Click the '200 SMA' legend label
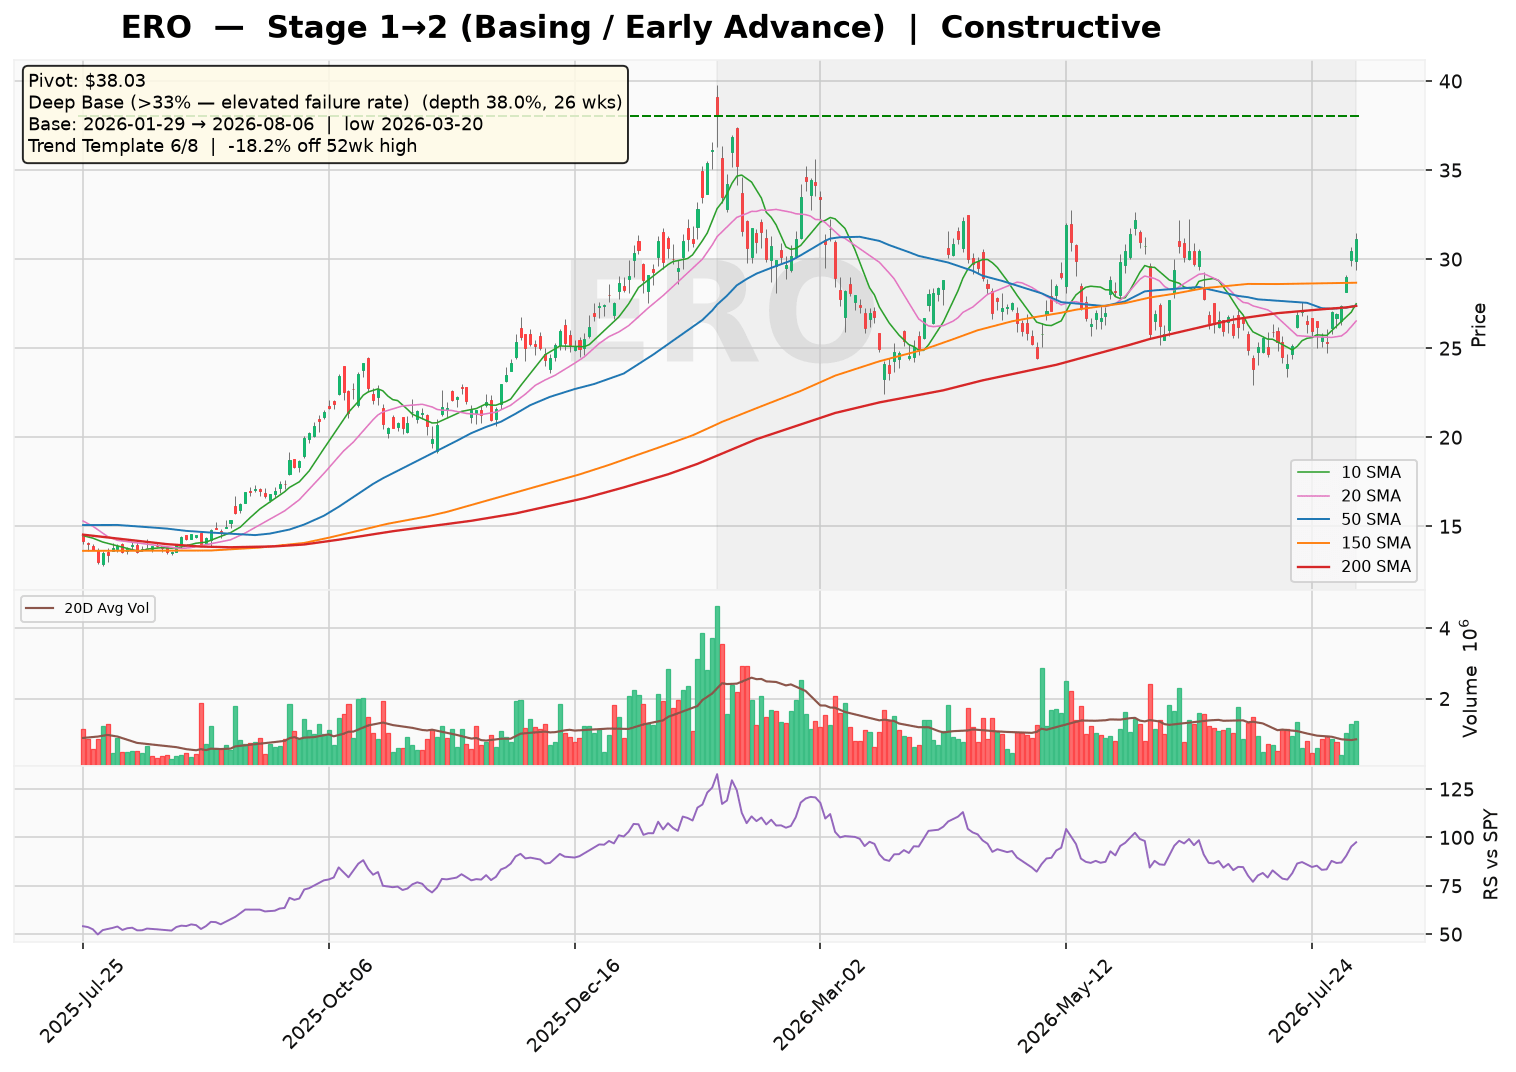 (1376, 567)
